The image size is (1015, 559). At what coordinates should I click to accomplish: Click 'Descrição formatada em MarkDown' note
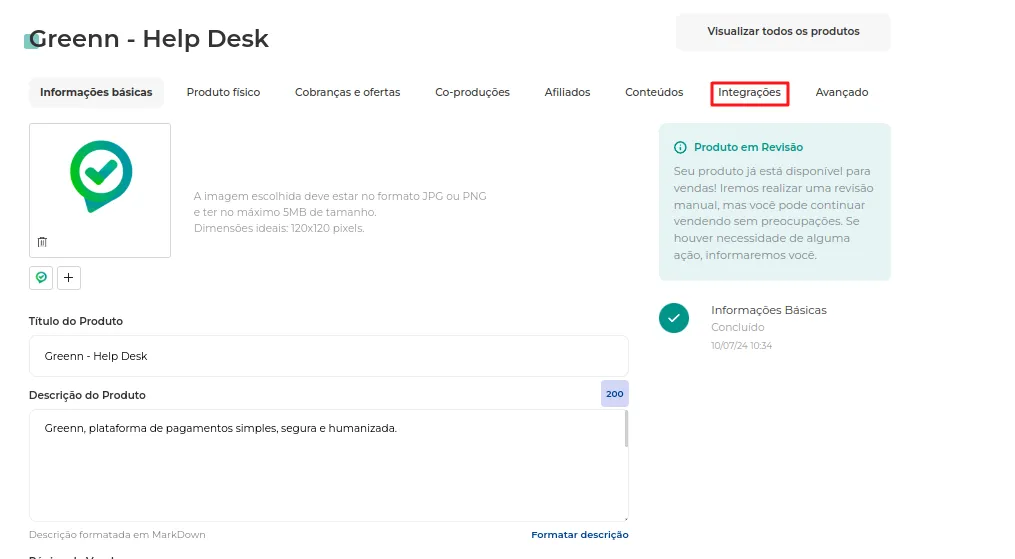click(117, 535)
